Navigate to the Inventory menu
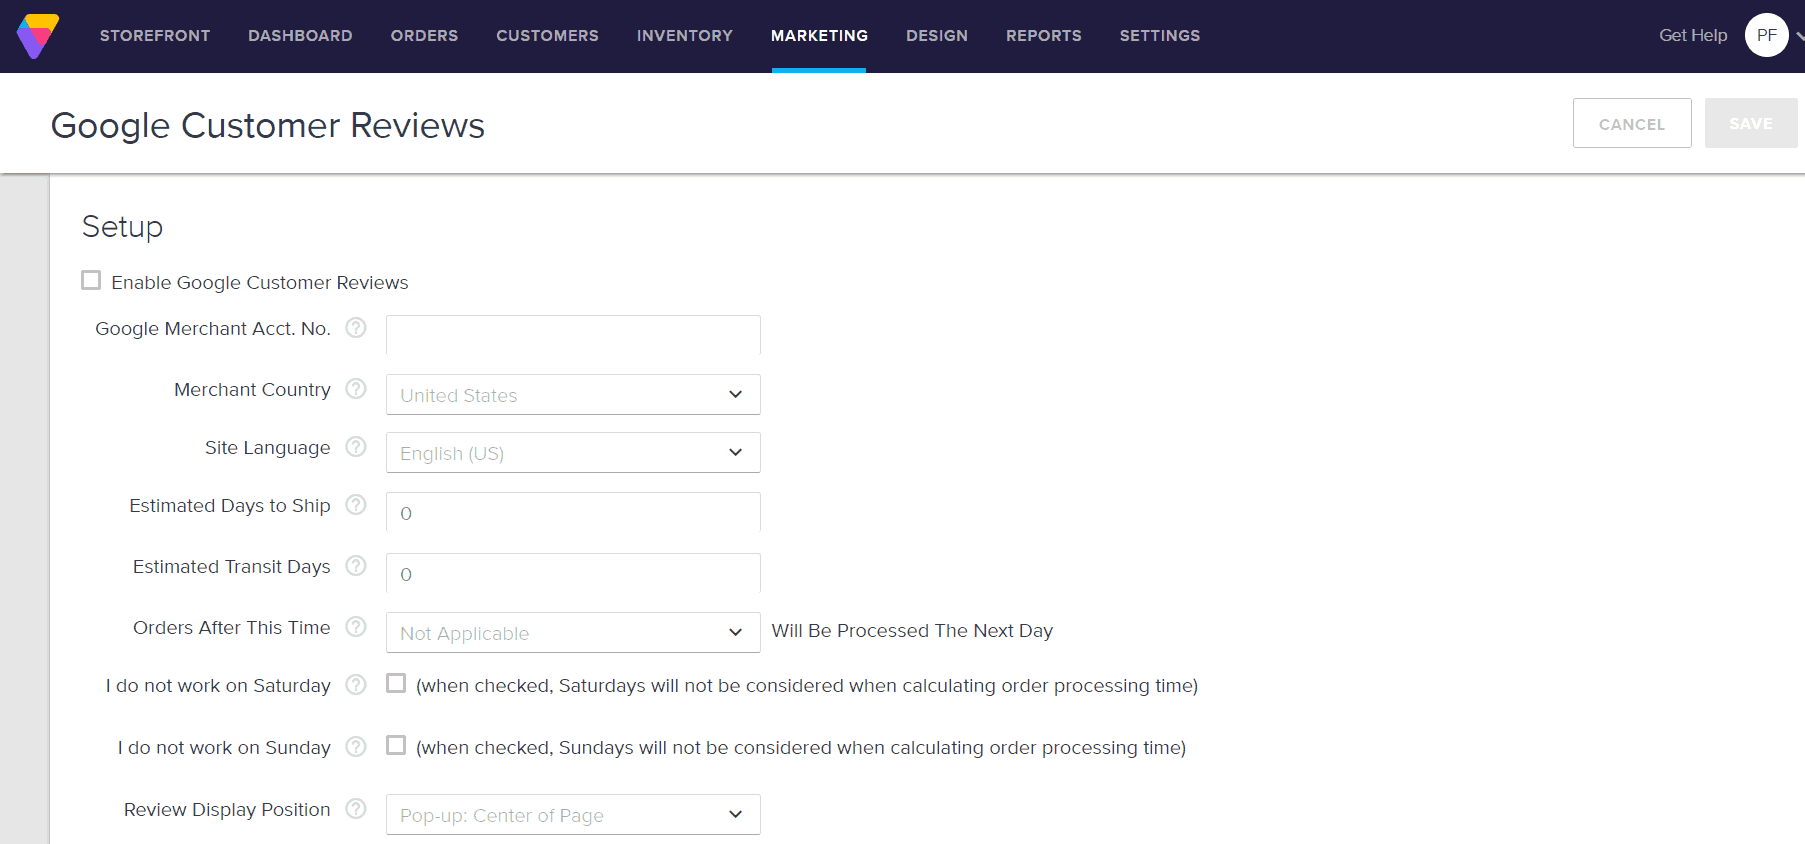 685,36
